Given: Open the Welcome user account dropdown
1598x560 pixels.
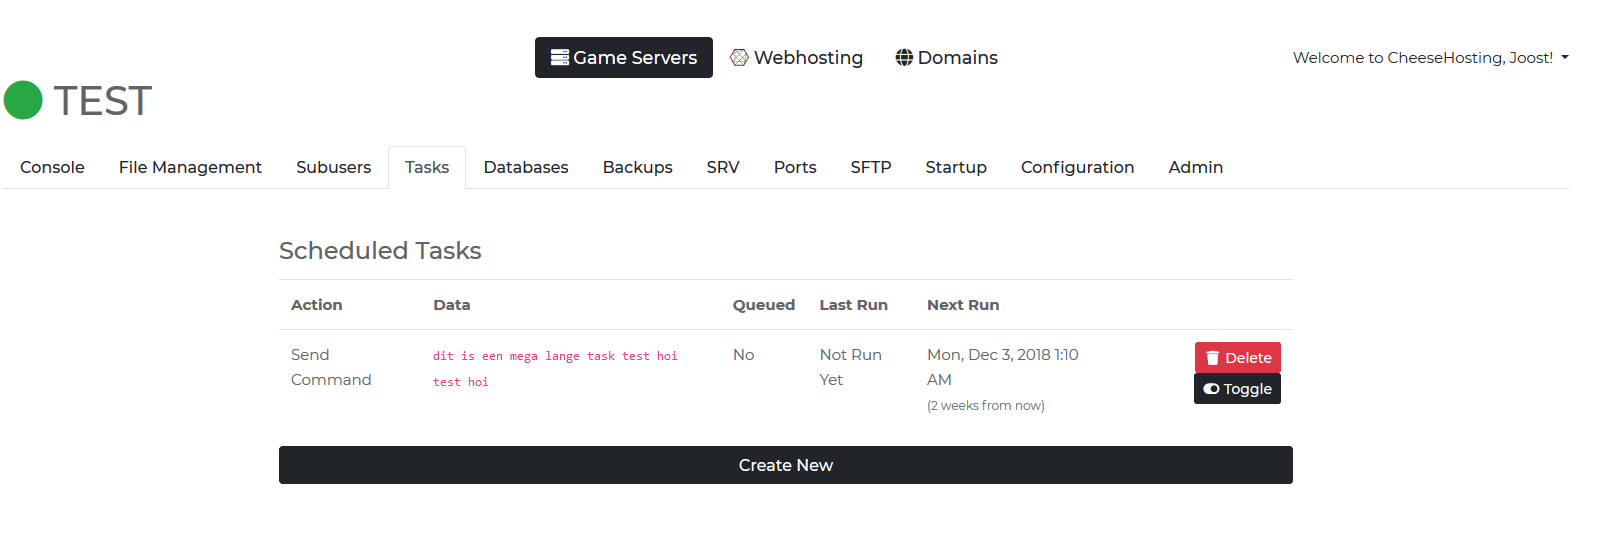Looking at the screenshot, I should (x=1430, y=58).
